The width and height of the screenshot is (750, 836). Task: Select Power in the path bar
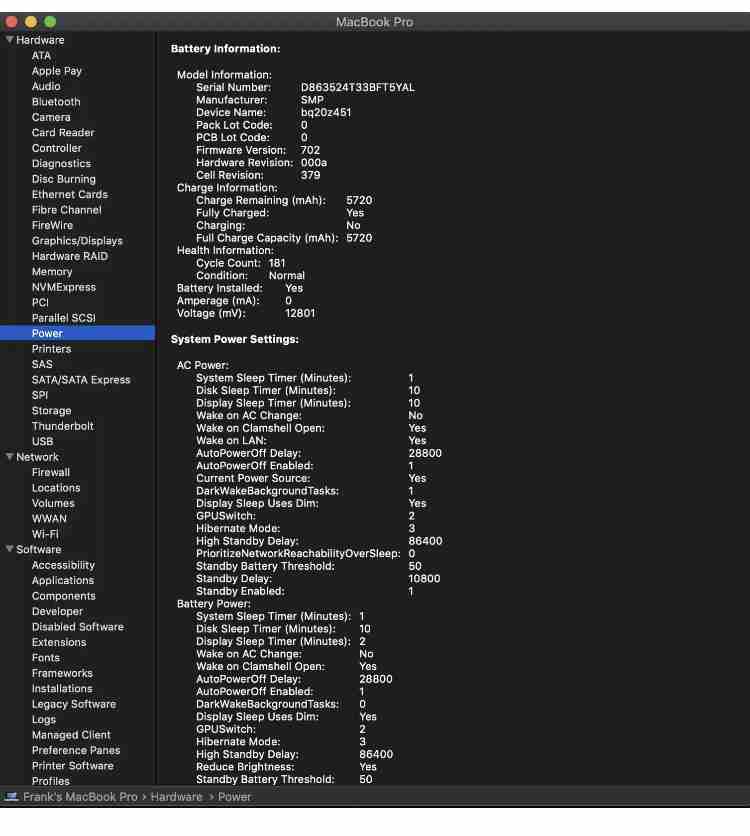(234, 797)
